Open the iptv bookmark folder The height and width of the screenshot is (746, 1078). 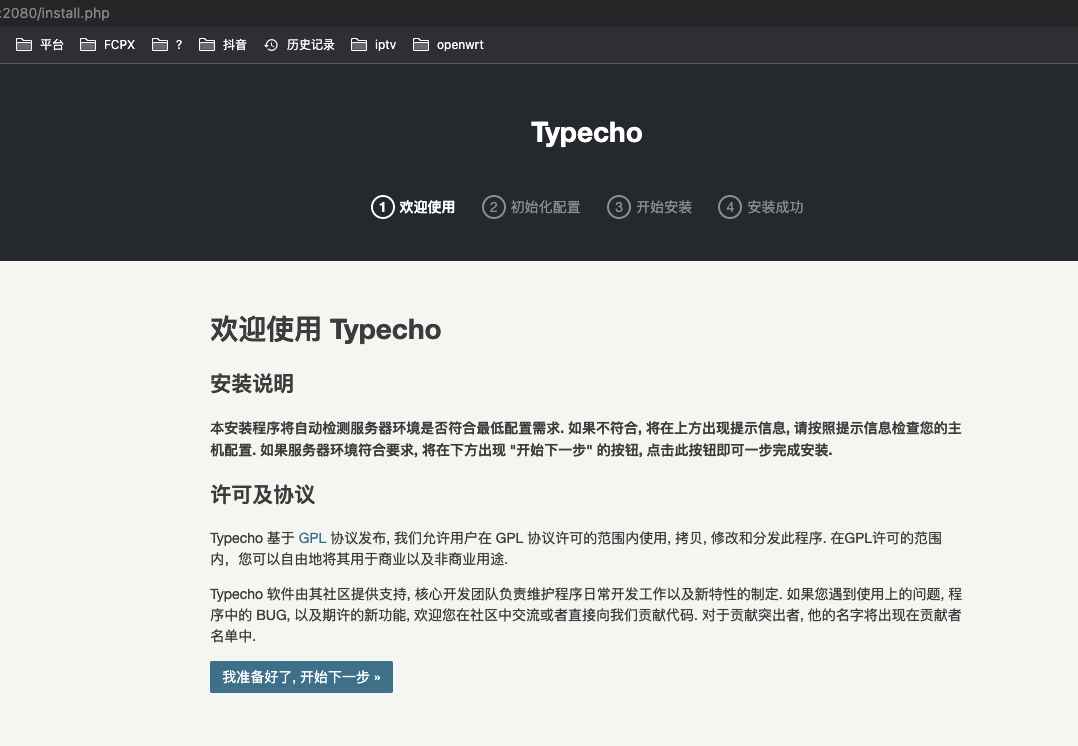click(x=373, y=45)
